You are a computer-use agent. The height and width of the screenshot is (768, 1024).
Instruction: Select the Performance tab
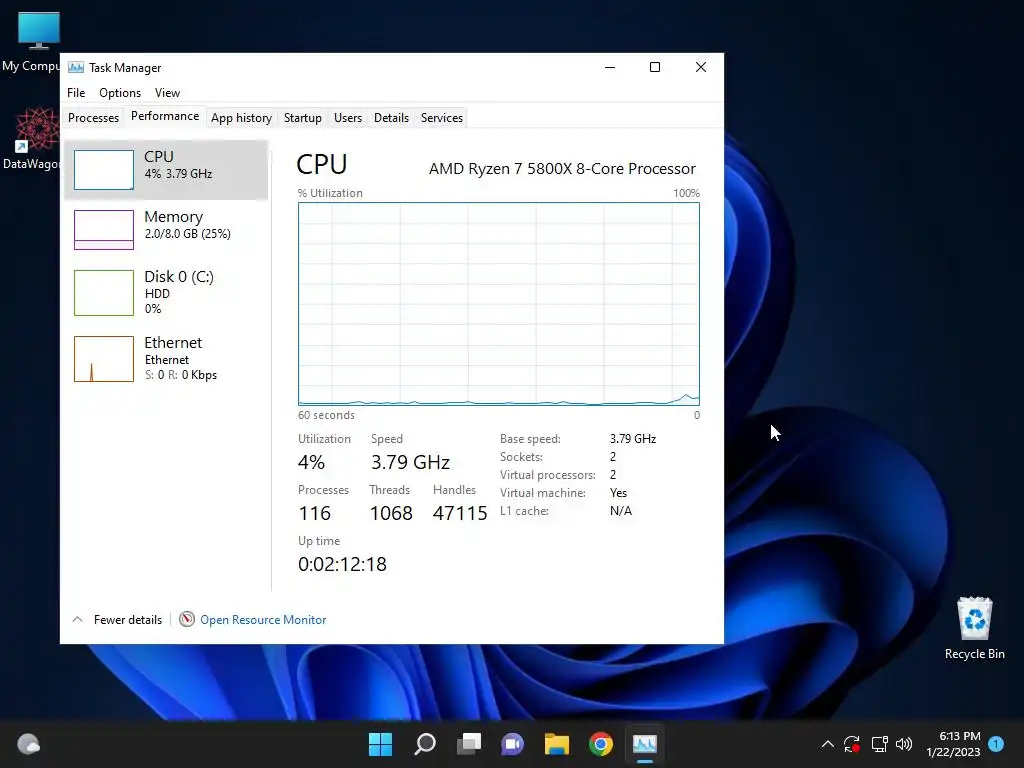click(x=165, y=116)
